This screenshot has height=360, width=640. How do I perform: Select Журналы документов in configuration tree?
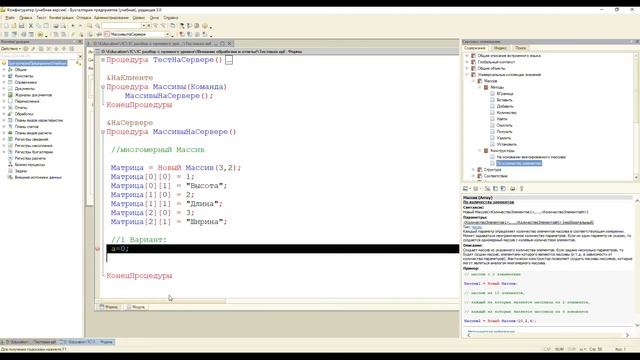point(33,95)
